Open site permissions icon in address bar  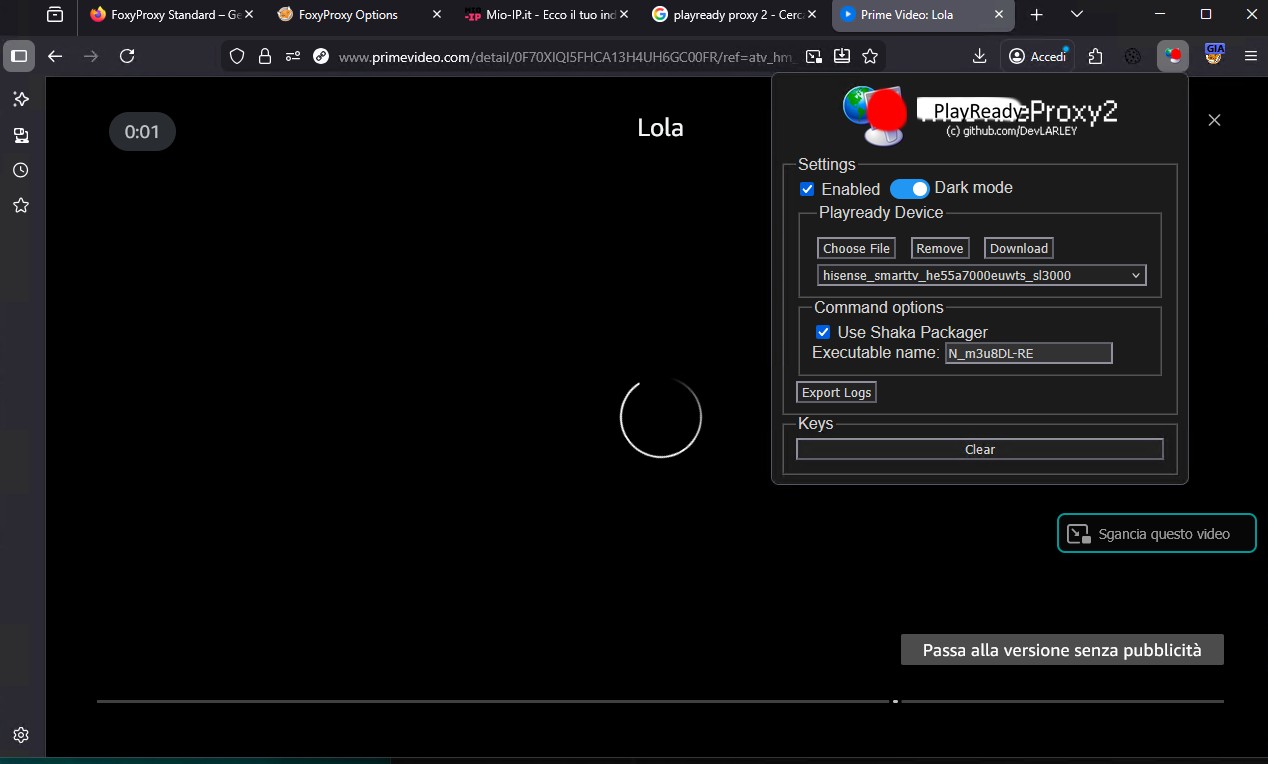[x=292, y=56]
